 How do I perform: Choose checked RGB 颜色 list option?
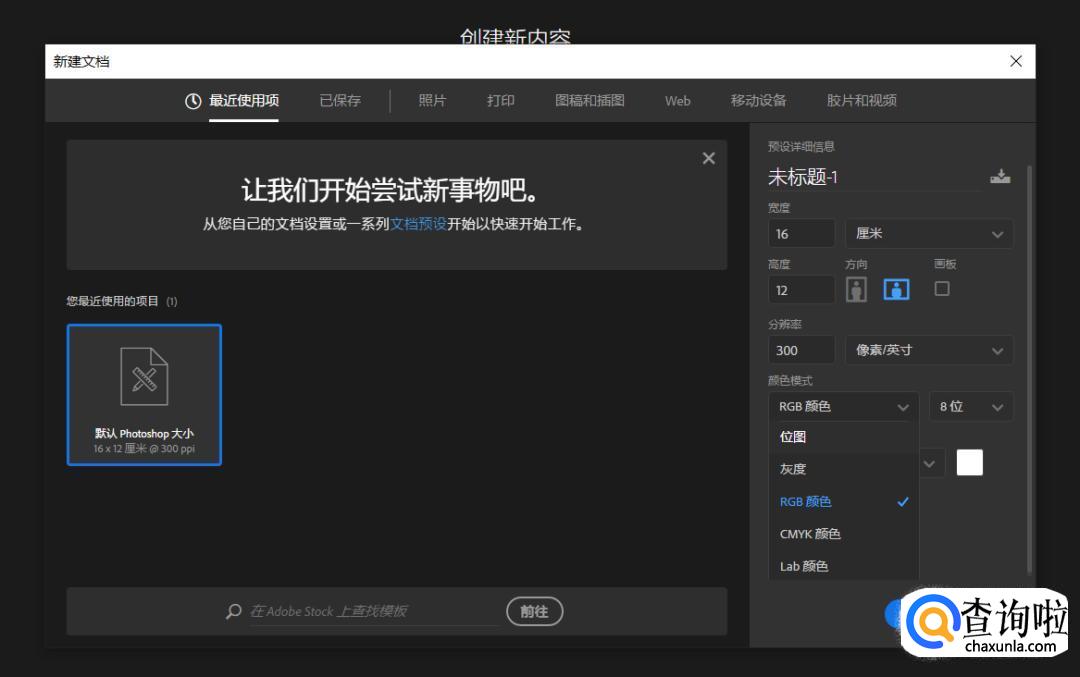coord(843,501)
